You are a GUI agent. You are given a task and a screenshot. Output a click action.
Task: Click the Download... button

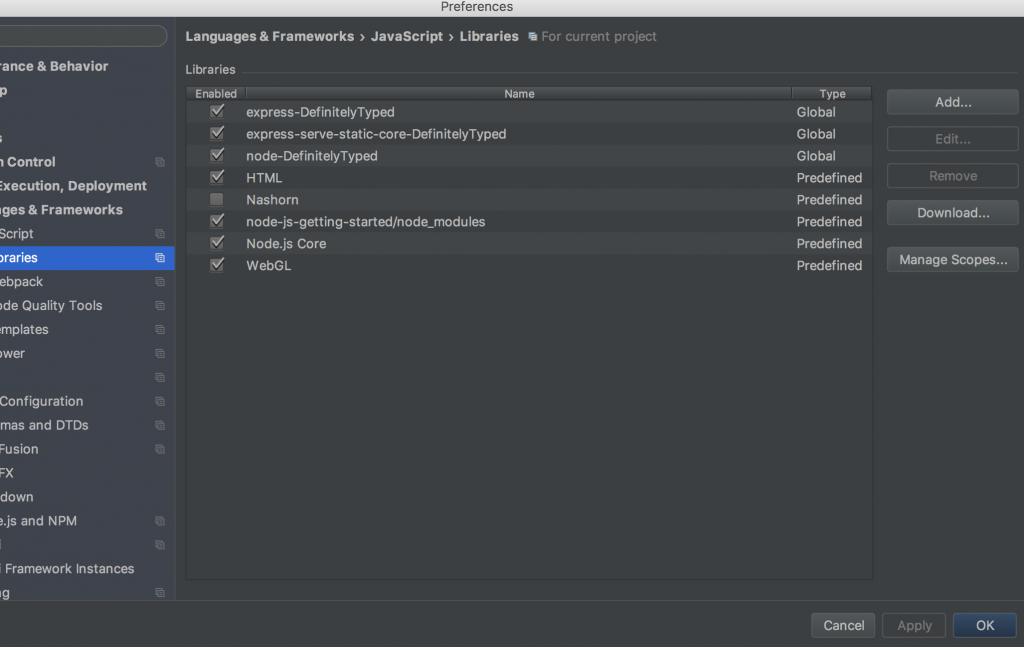(x=952, y=213)
